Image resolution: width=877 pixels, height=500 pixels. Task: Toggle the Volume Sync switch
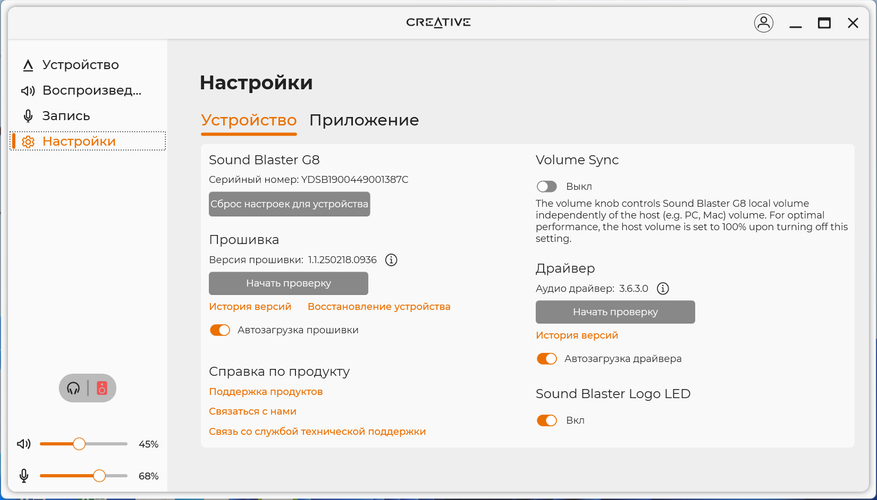(546, 186)
